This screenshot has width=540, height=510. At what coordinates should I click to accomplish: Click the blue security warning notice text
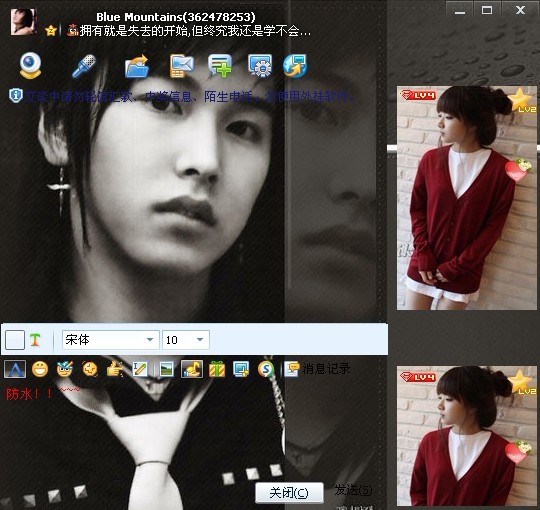pyautogui.click(x=189, y=97)
